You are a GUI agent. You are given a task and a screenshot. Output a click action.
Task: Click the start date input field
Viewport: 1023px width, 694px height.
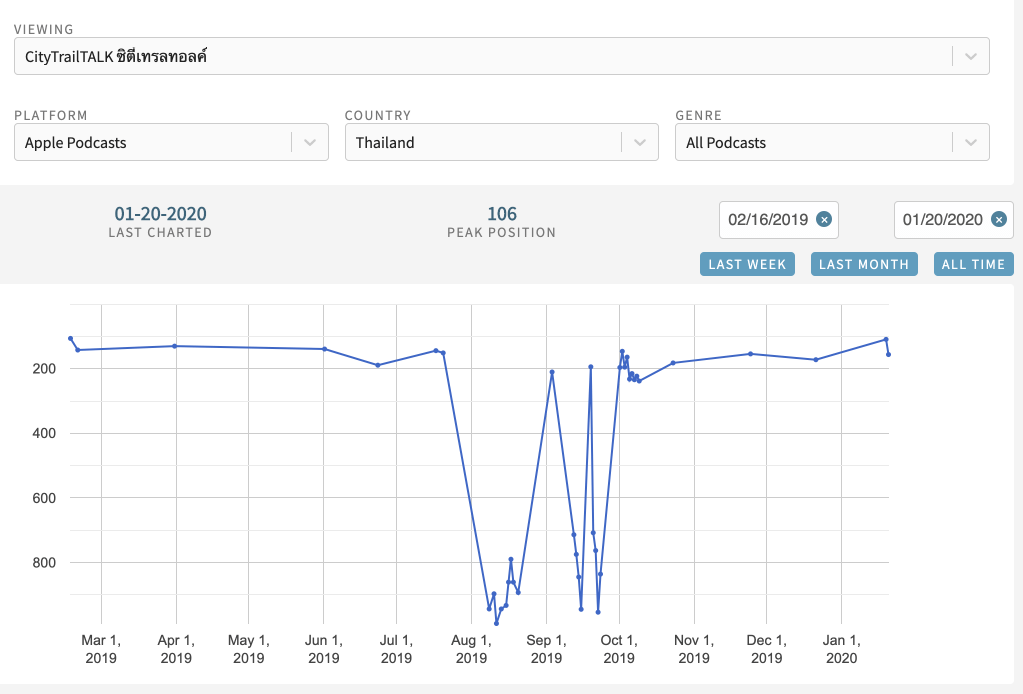[768, 220]
